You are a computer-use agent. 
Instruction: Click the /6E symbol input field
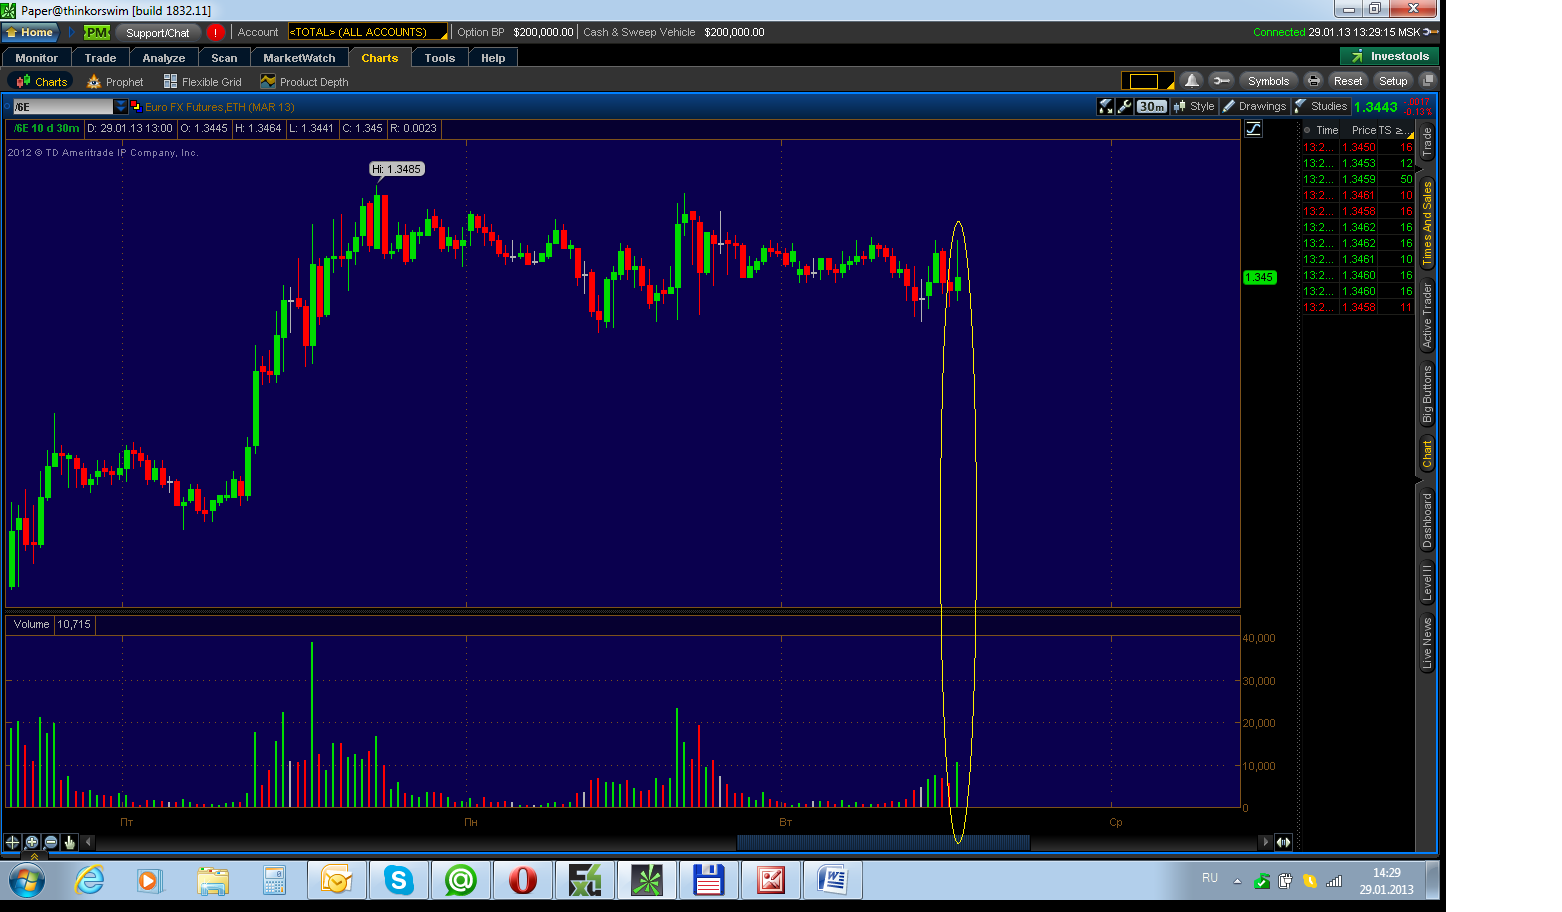[62, 106]
